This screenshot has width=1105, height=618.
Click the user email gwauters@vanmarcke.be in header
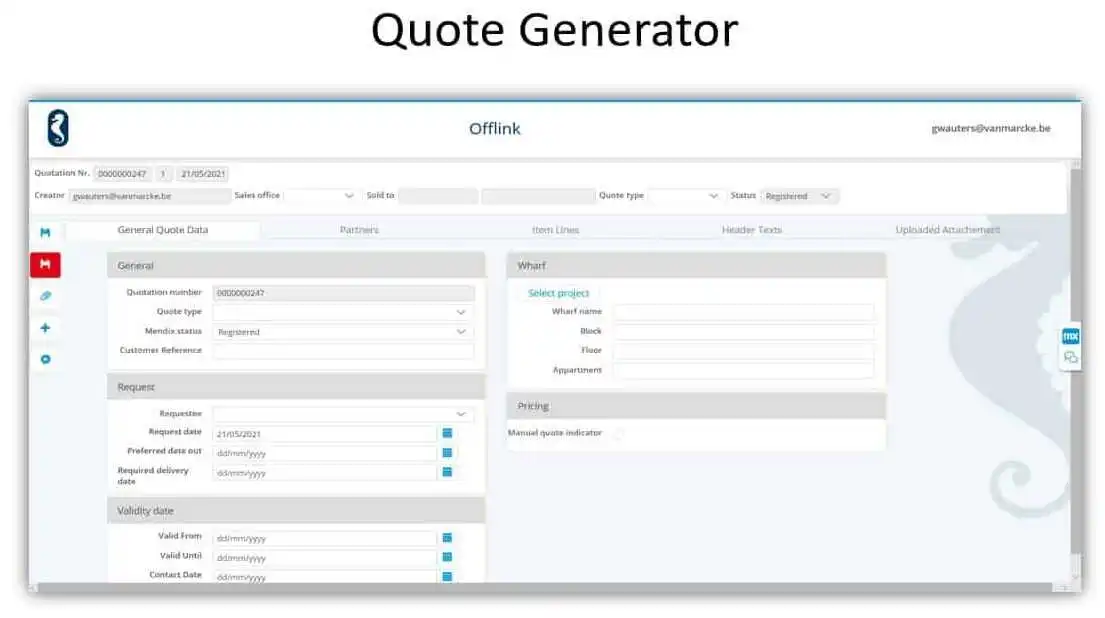tap(991, 128)
